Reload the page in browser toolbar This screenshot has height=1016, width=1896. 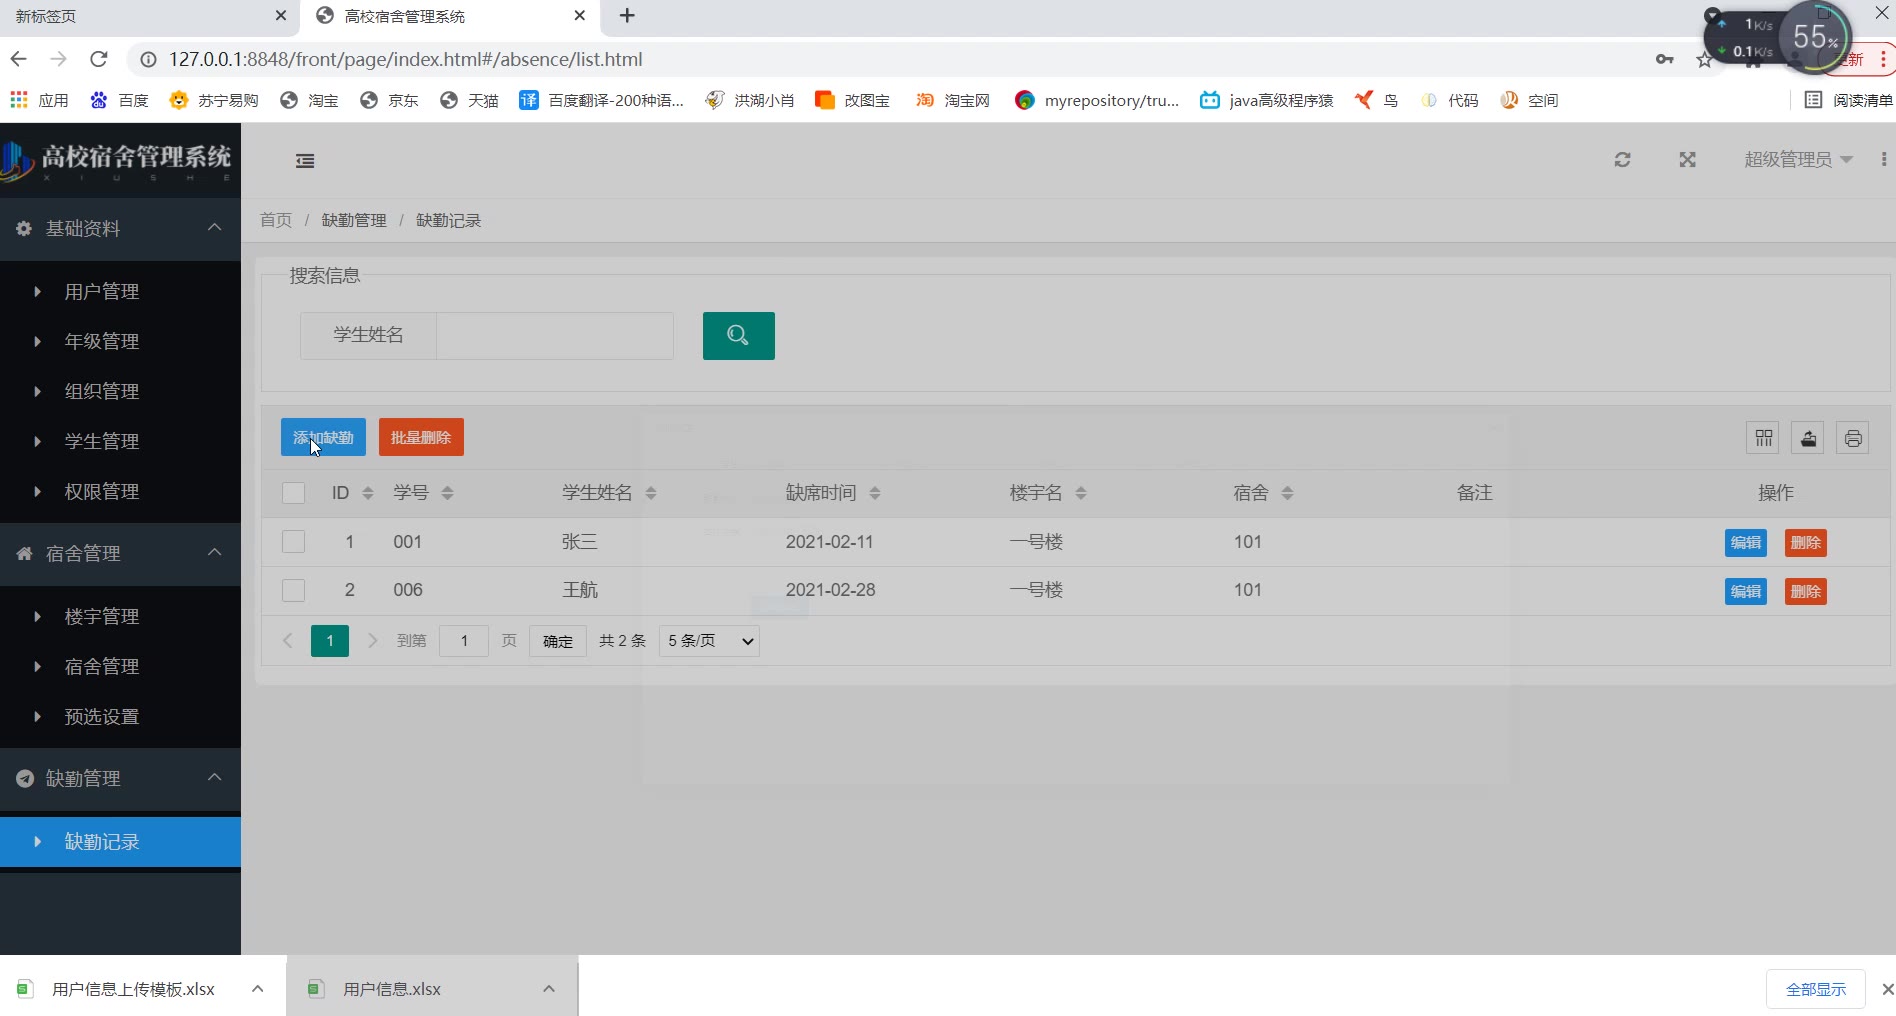[x=98, y=59]
